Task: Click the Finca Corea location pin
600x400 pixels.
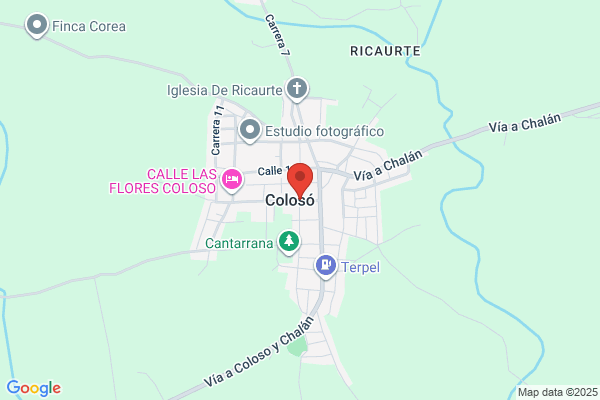Action: (37, 25)
